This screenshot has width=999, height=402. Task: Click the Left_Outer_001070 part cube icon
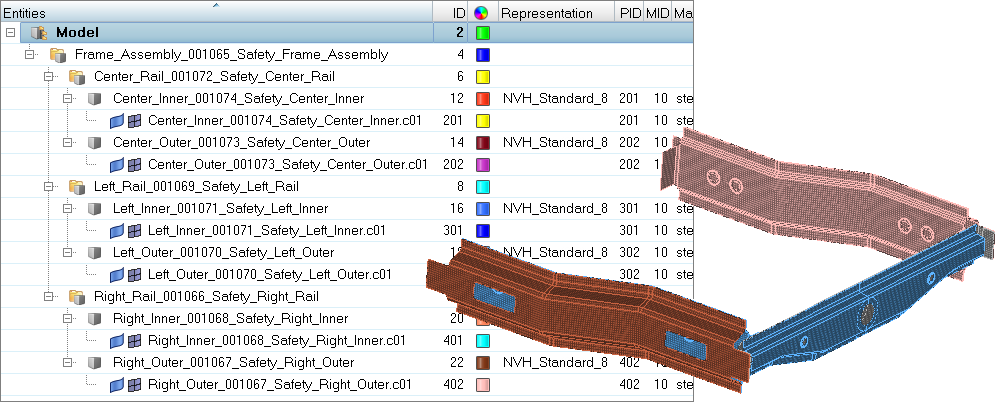pyautogui.click(x=94, y=253)
